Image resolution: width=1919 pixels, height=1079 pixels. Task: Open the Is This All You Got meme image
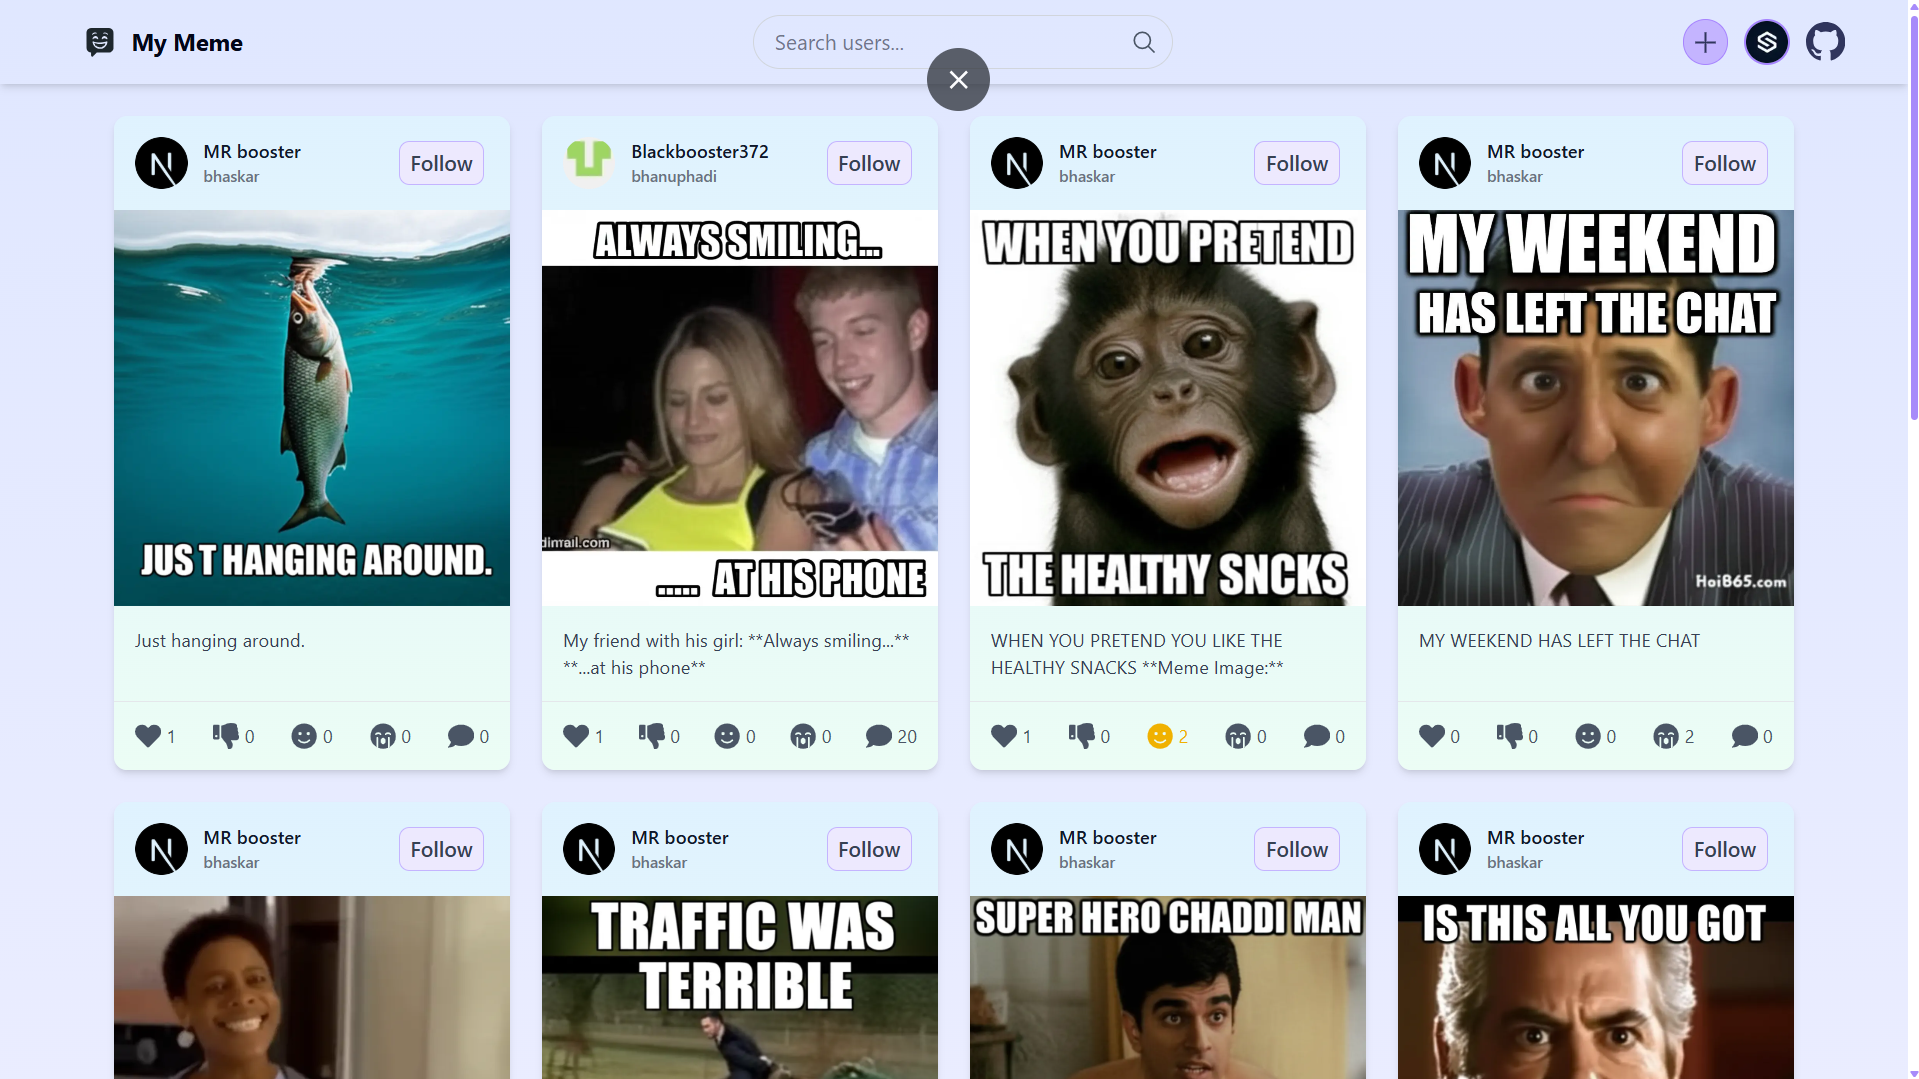[x=1596, y=987]
